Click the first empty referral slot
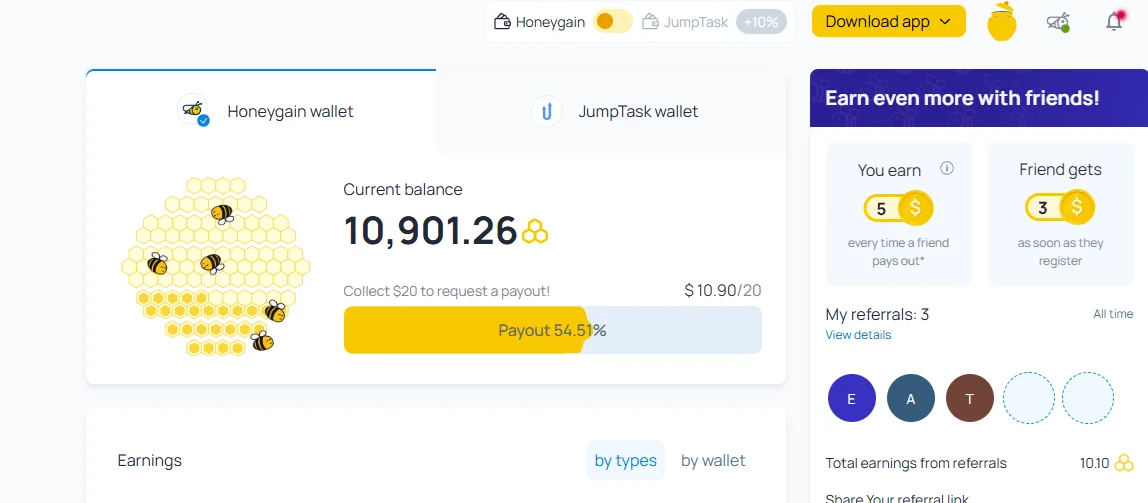 1029,398
